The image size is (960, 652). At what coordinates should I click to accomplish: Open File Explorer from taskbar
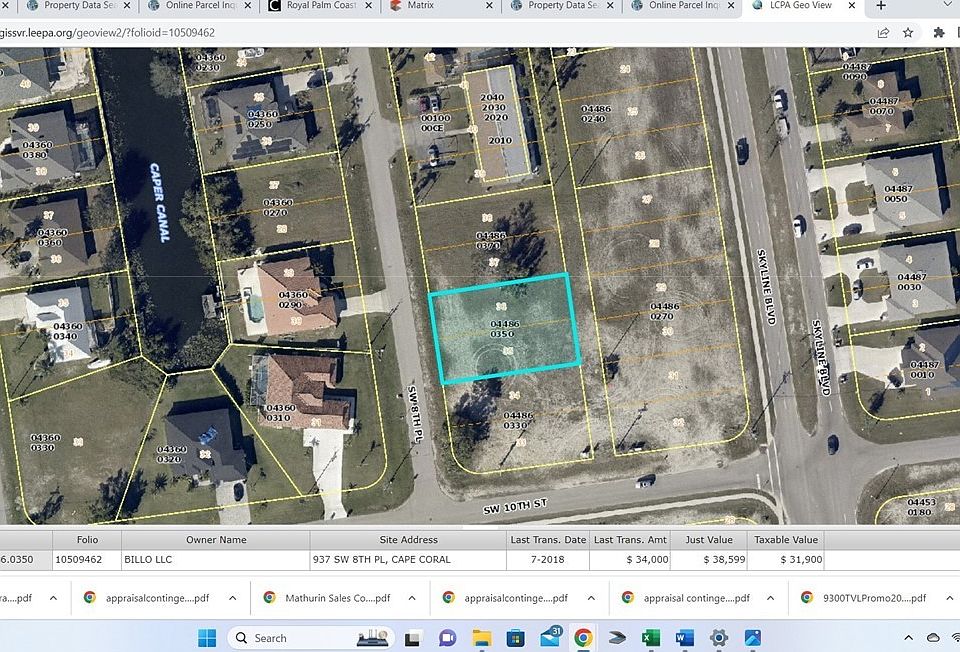[x=482, y=638]
